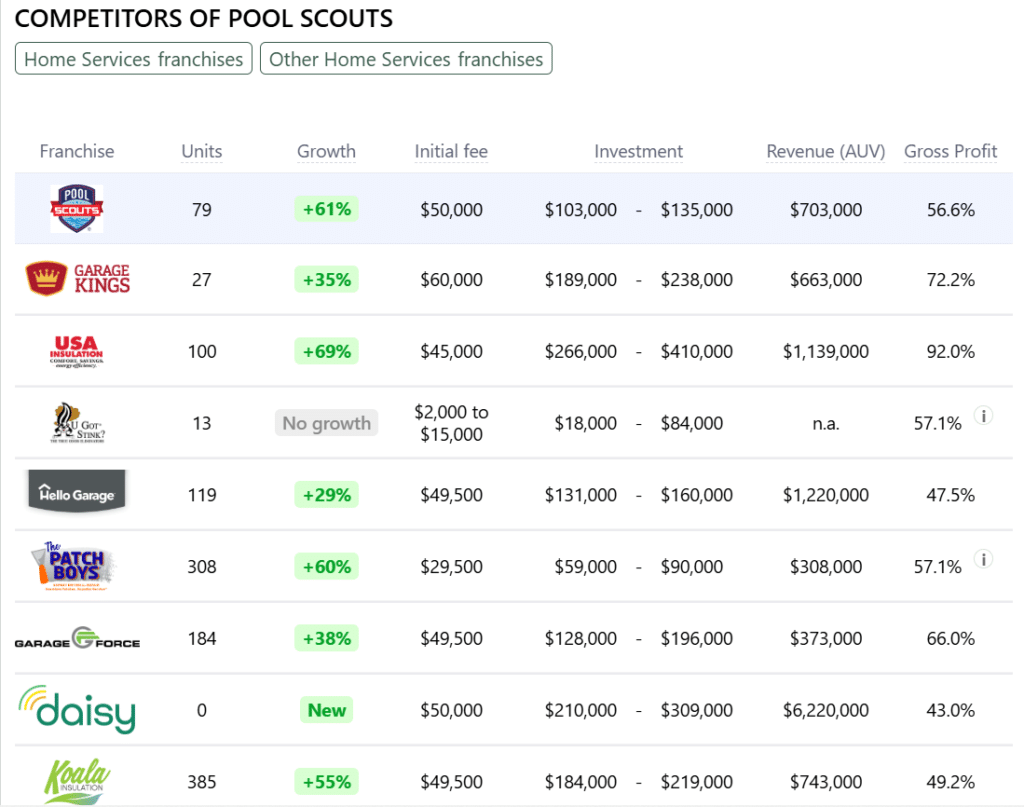Select the $29,500 initial fee cell
This screenshot has width=1024, height=807.
click(x=451, y=567)
